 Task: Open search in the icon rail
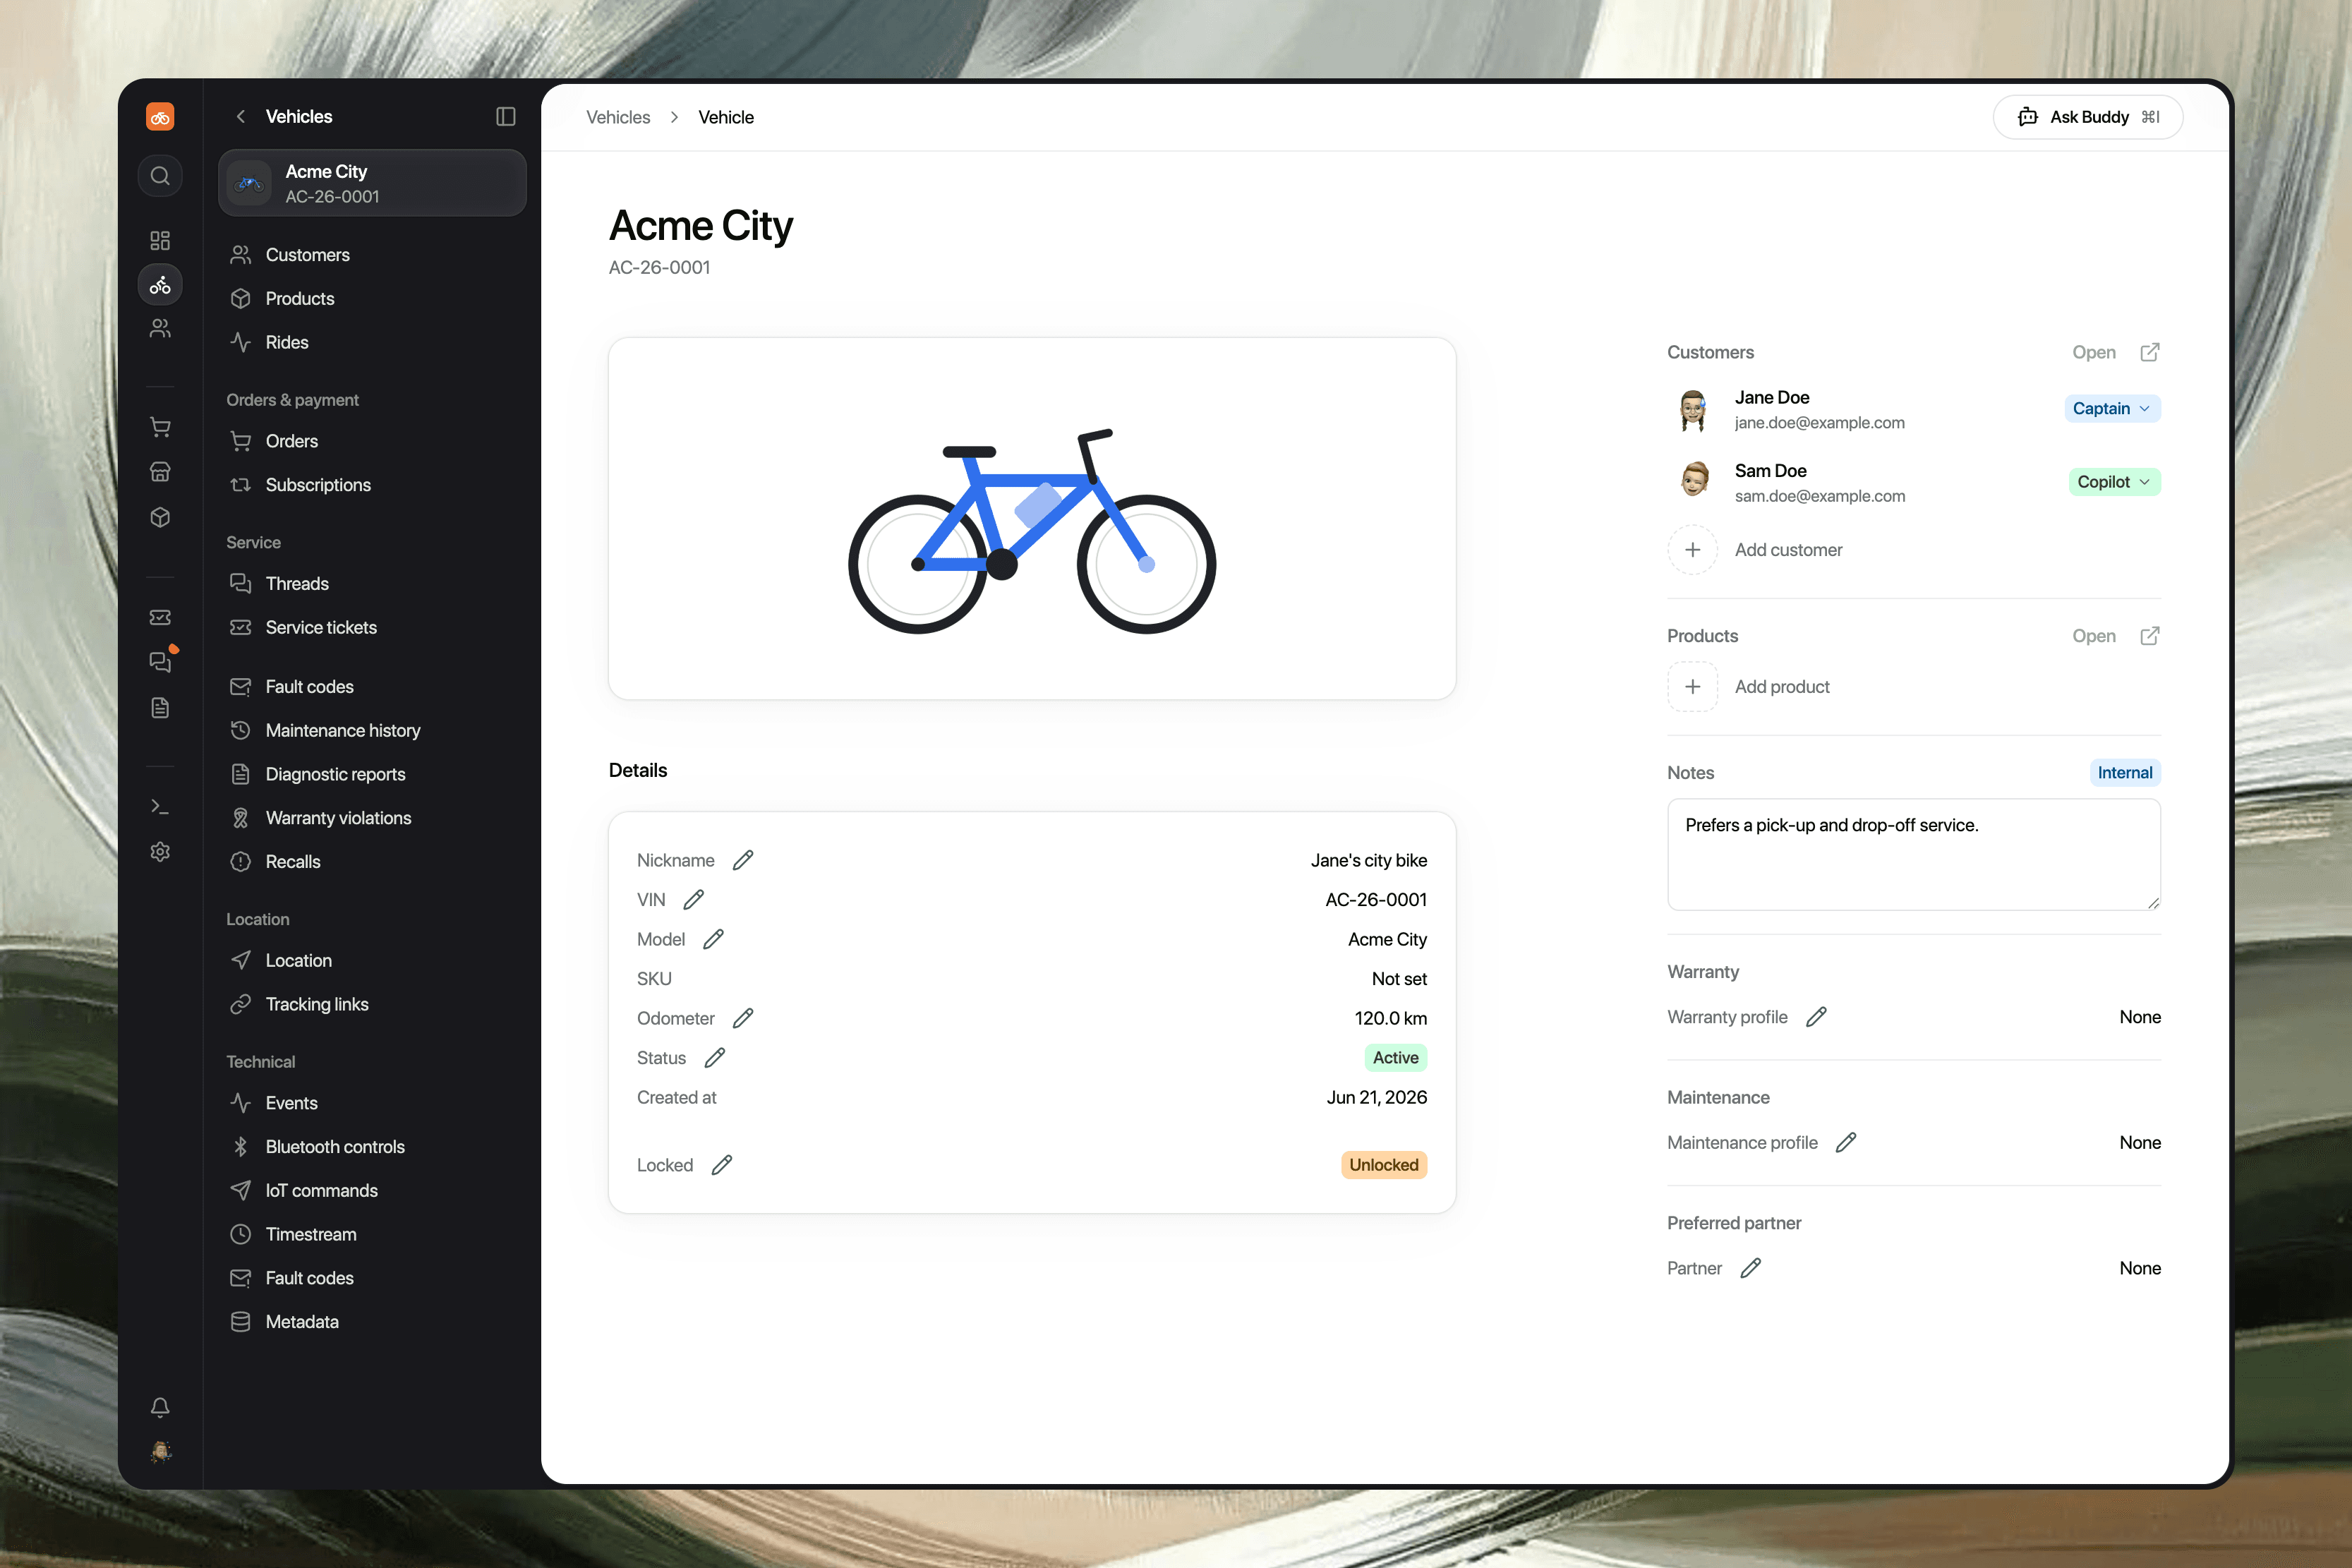(x=160, y=176)
